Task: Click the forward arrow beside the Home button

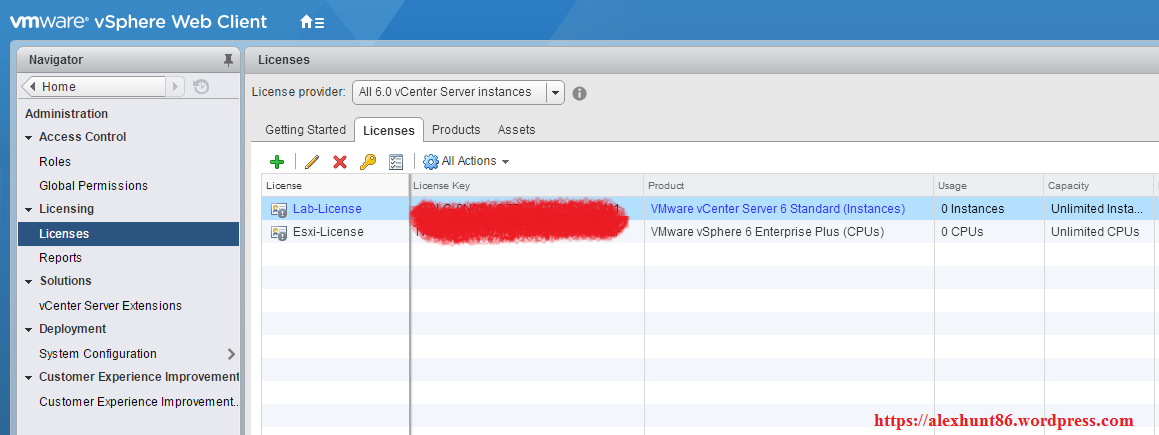Action: 175,86
